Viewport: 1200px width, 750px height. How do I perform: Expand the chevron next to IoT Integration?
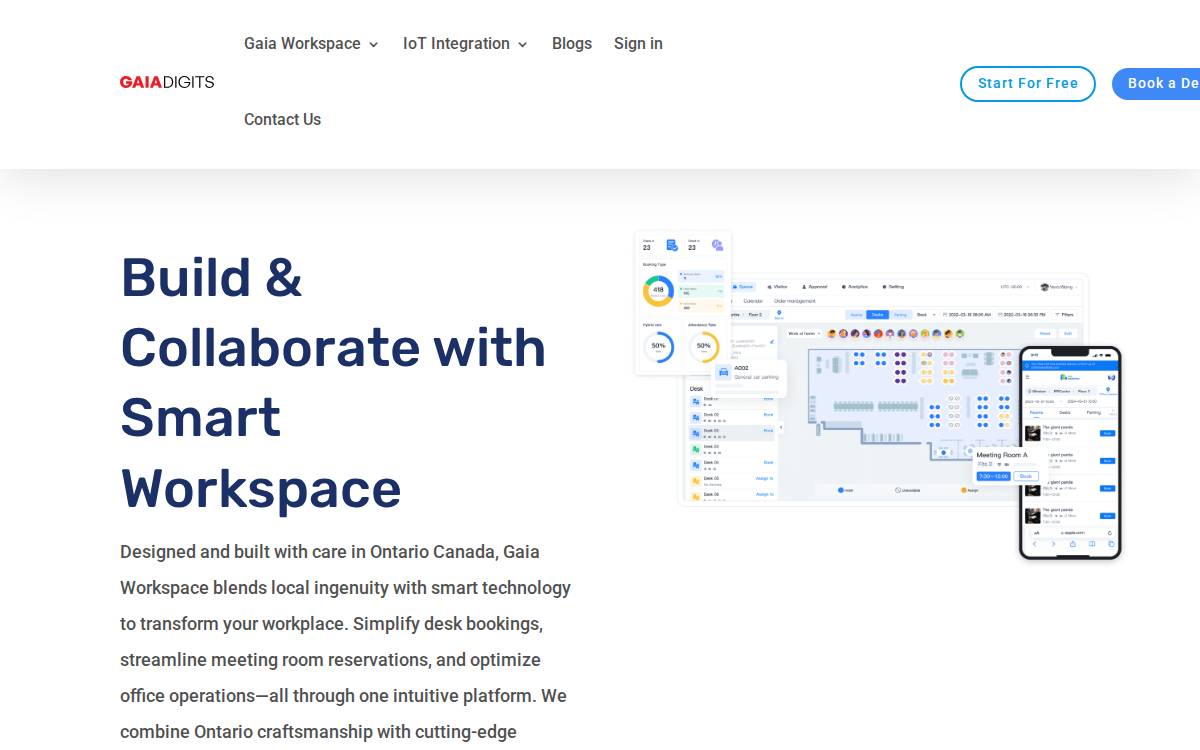(x=522, y=45)
